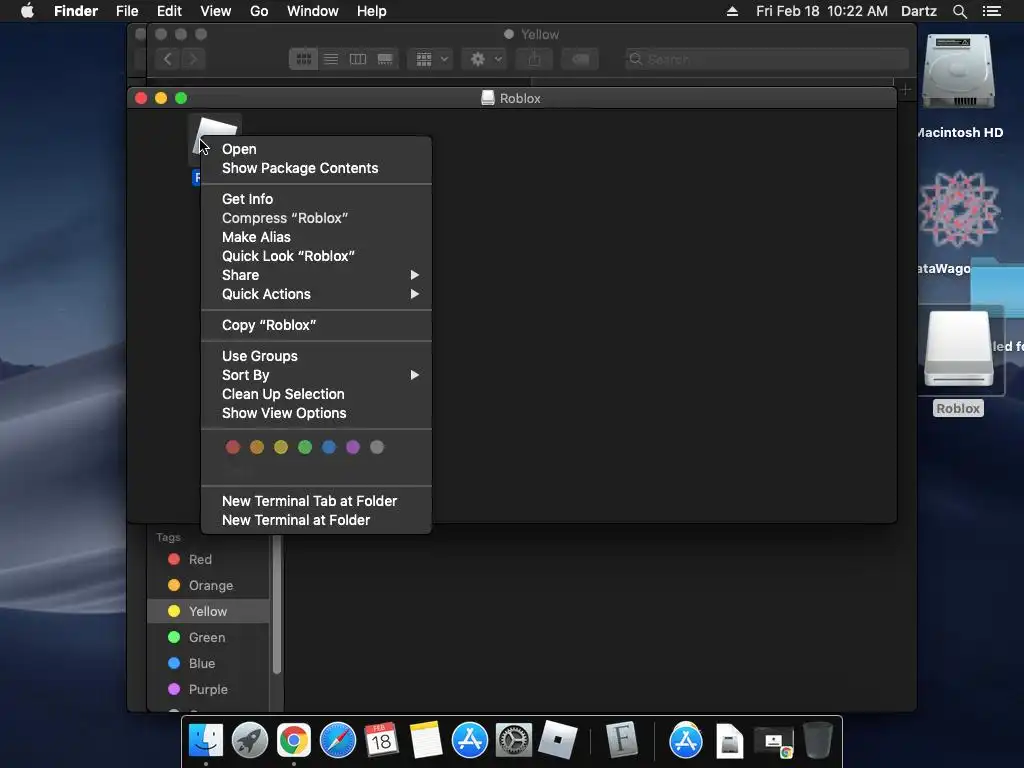The width and height of the screenshot is (1024, 768).
Task: Choose Quick Look "Roblox"
Action: pos(317,256)
